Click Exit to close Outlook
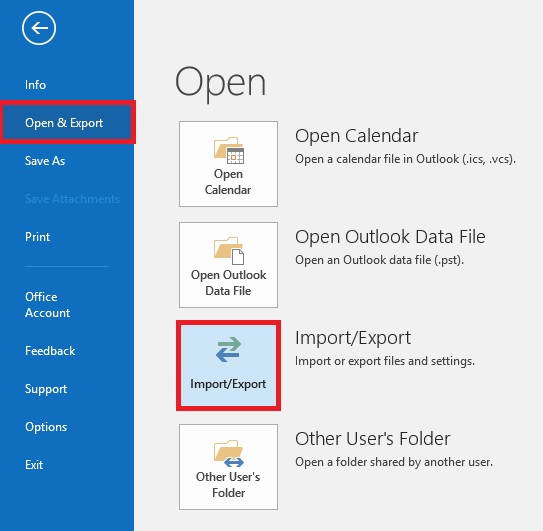 34,465
